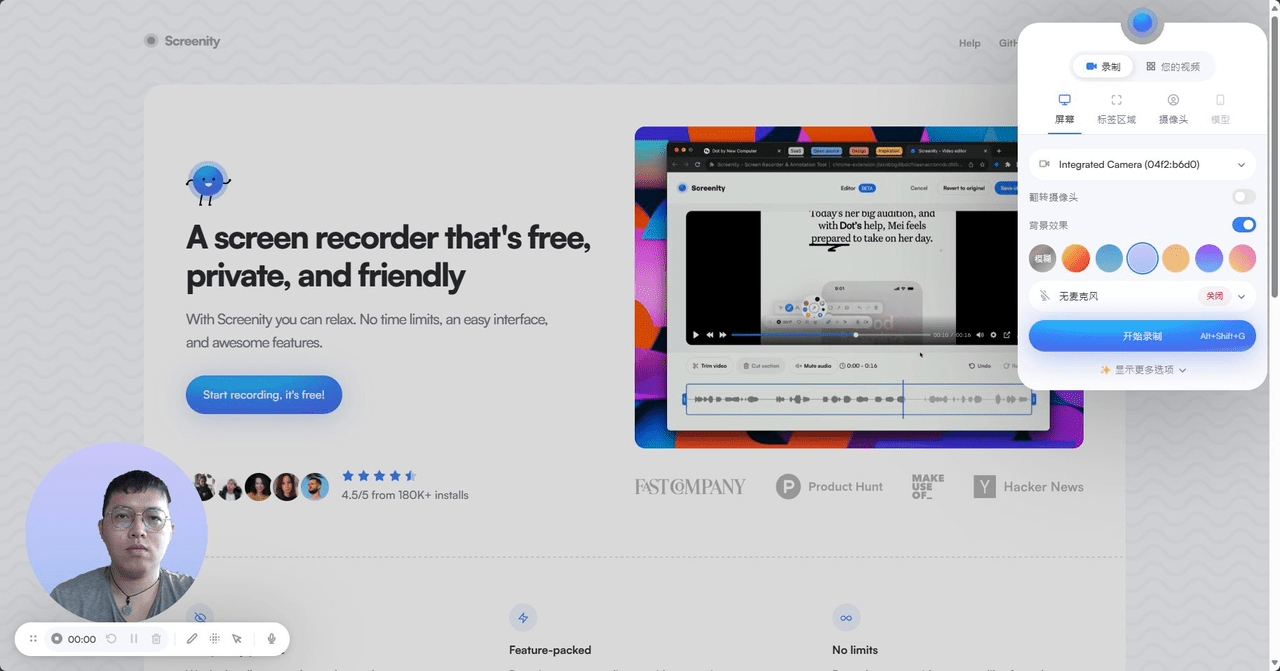Viewport: 1280px width, 671px height.
Task: Click the Screenity video editor preview image
Action: (858, 287)
